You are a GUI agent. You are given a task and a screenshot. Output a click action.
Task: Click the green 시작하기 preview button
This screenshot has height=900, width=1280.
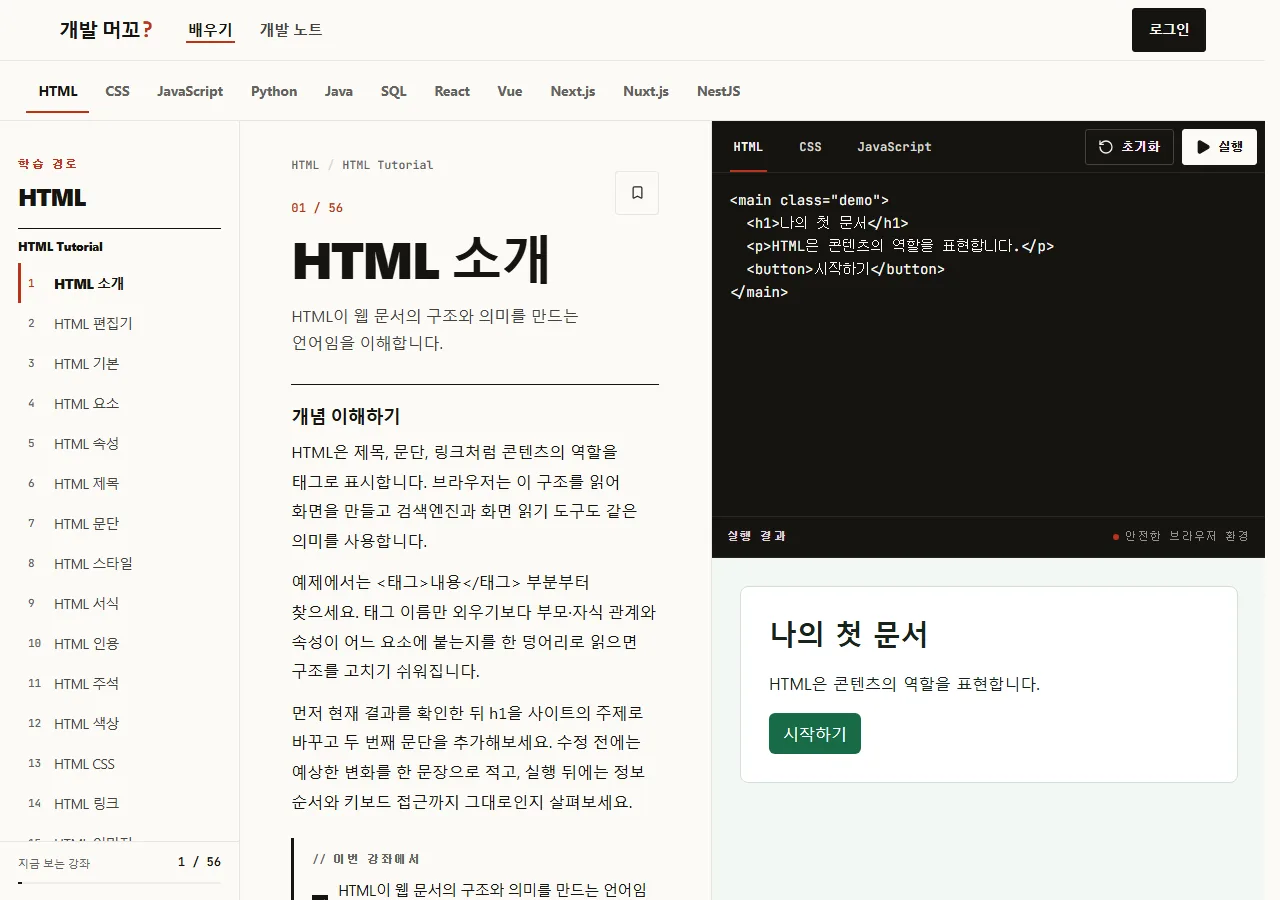pos(815,733)
